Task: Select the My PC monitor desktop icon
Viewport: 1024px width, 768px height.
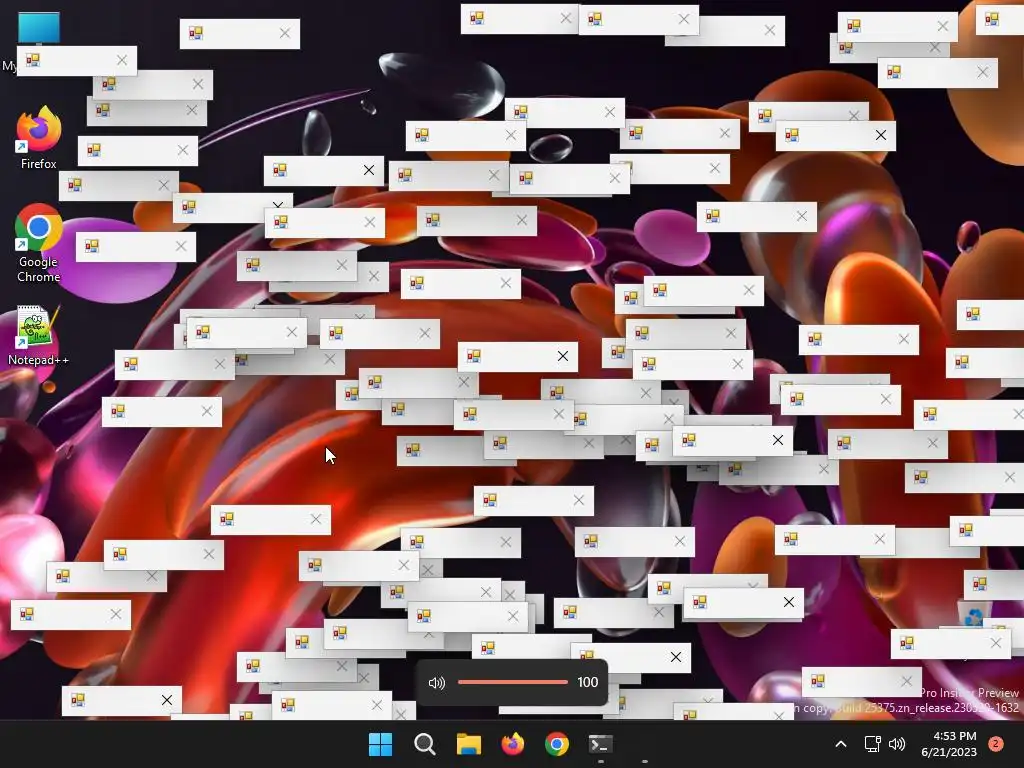Action: 39,28
